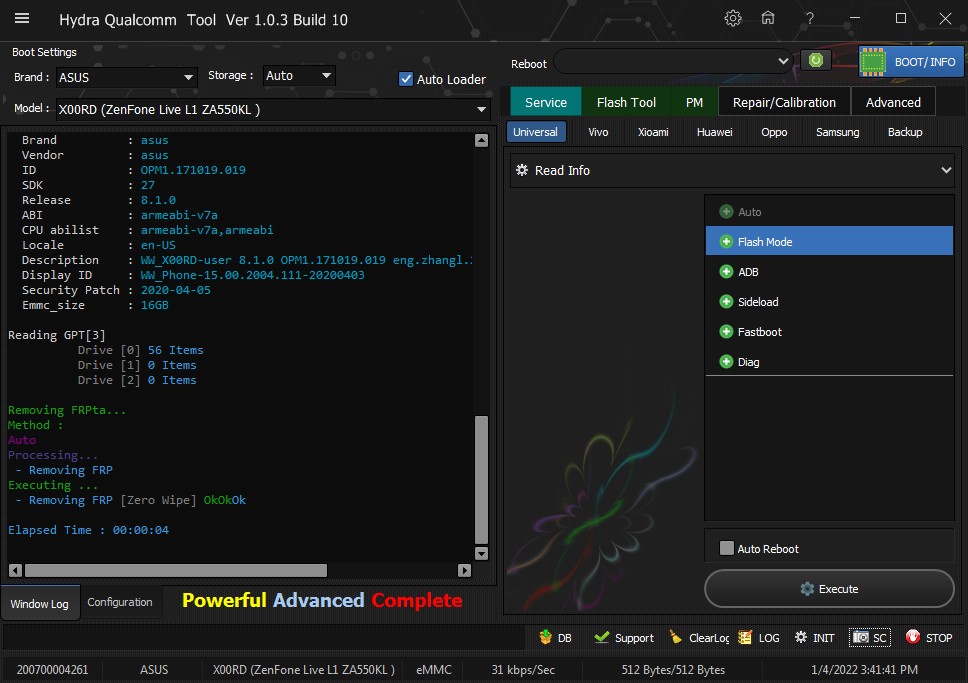
Task: Click the log horizontal scrollbar thumb
Action: click(x=176, y=571)
